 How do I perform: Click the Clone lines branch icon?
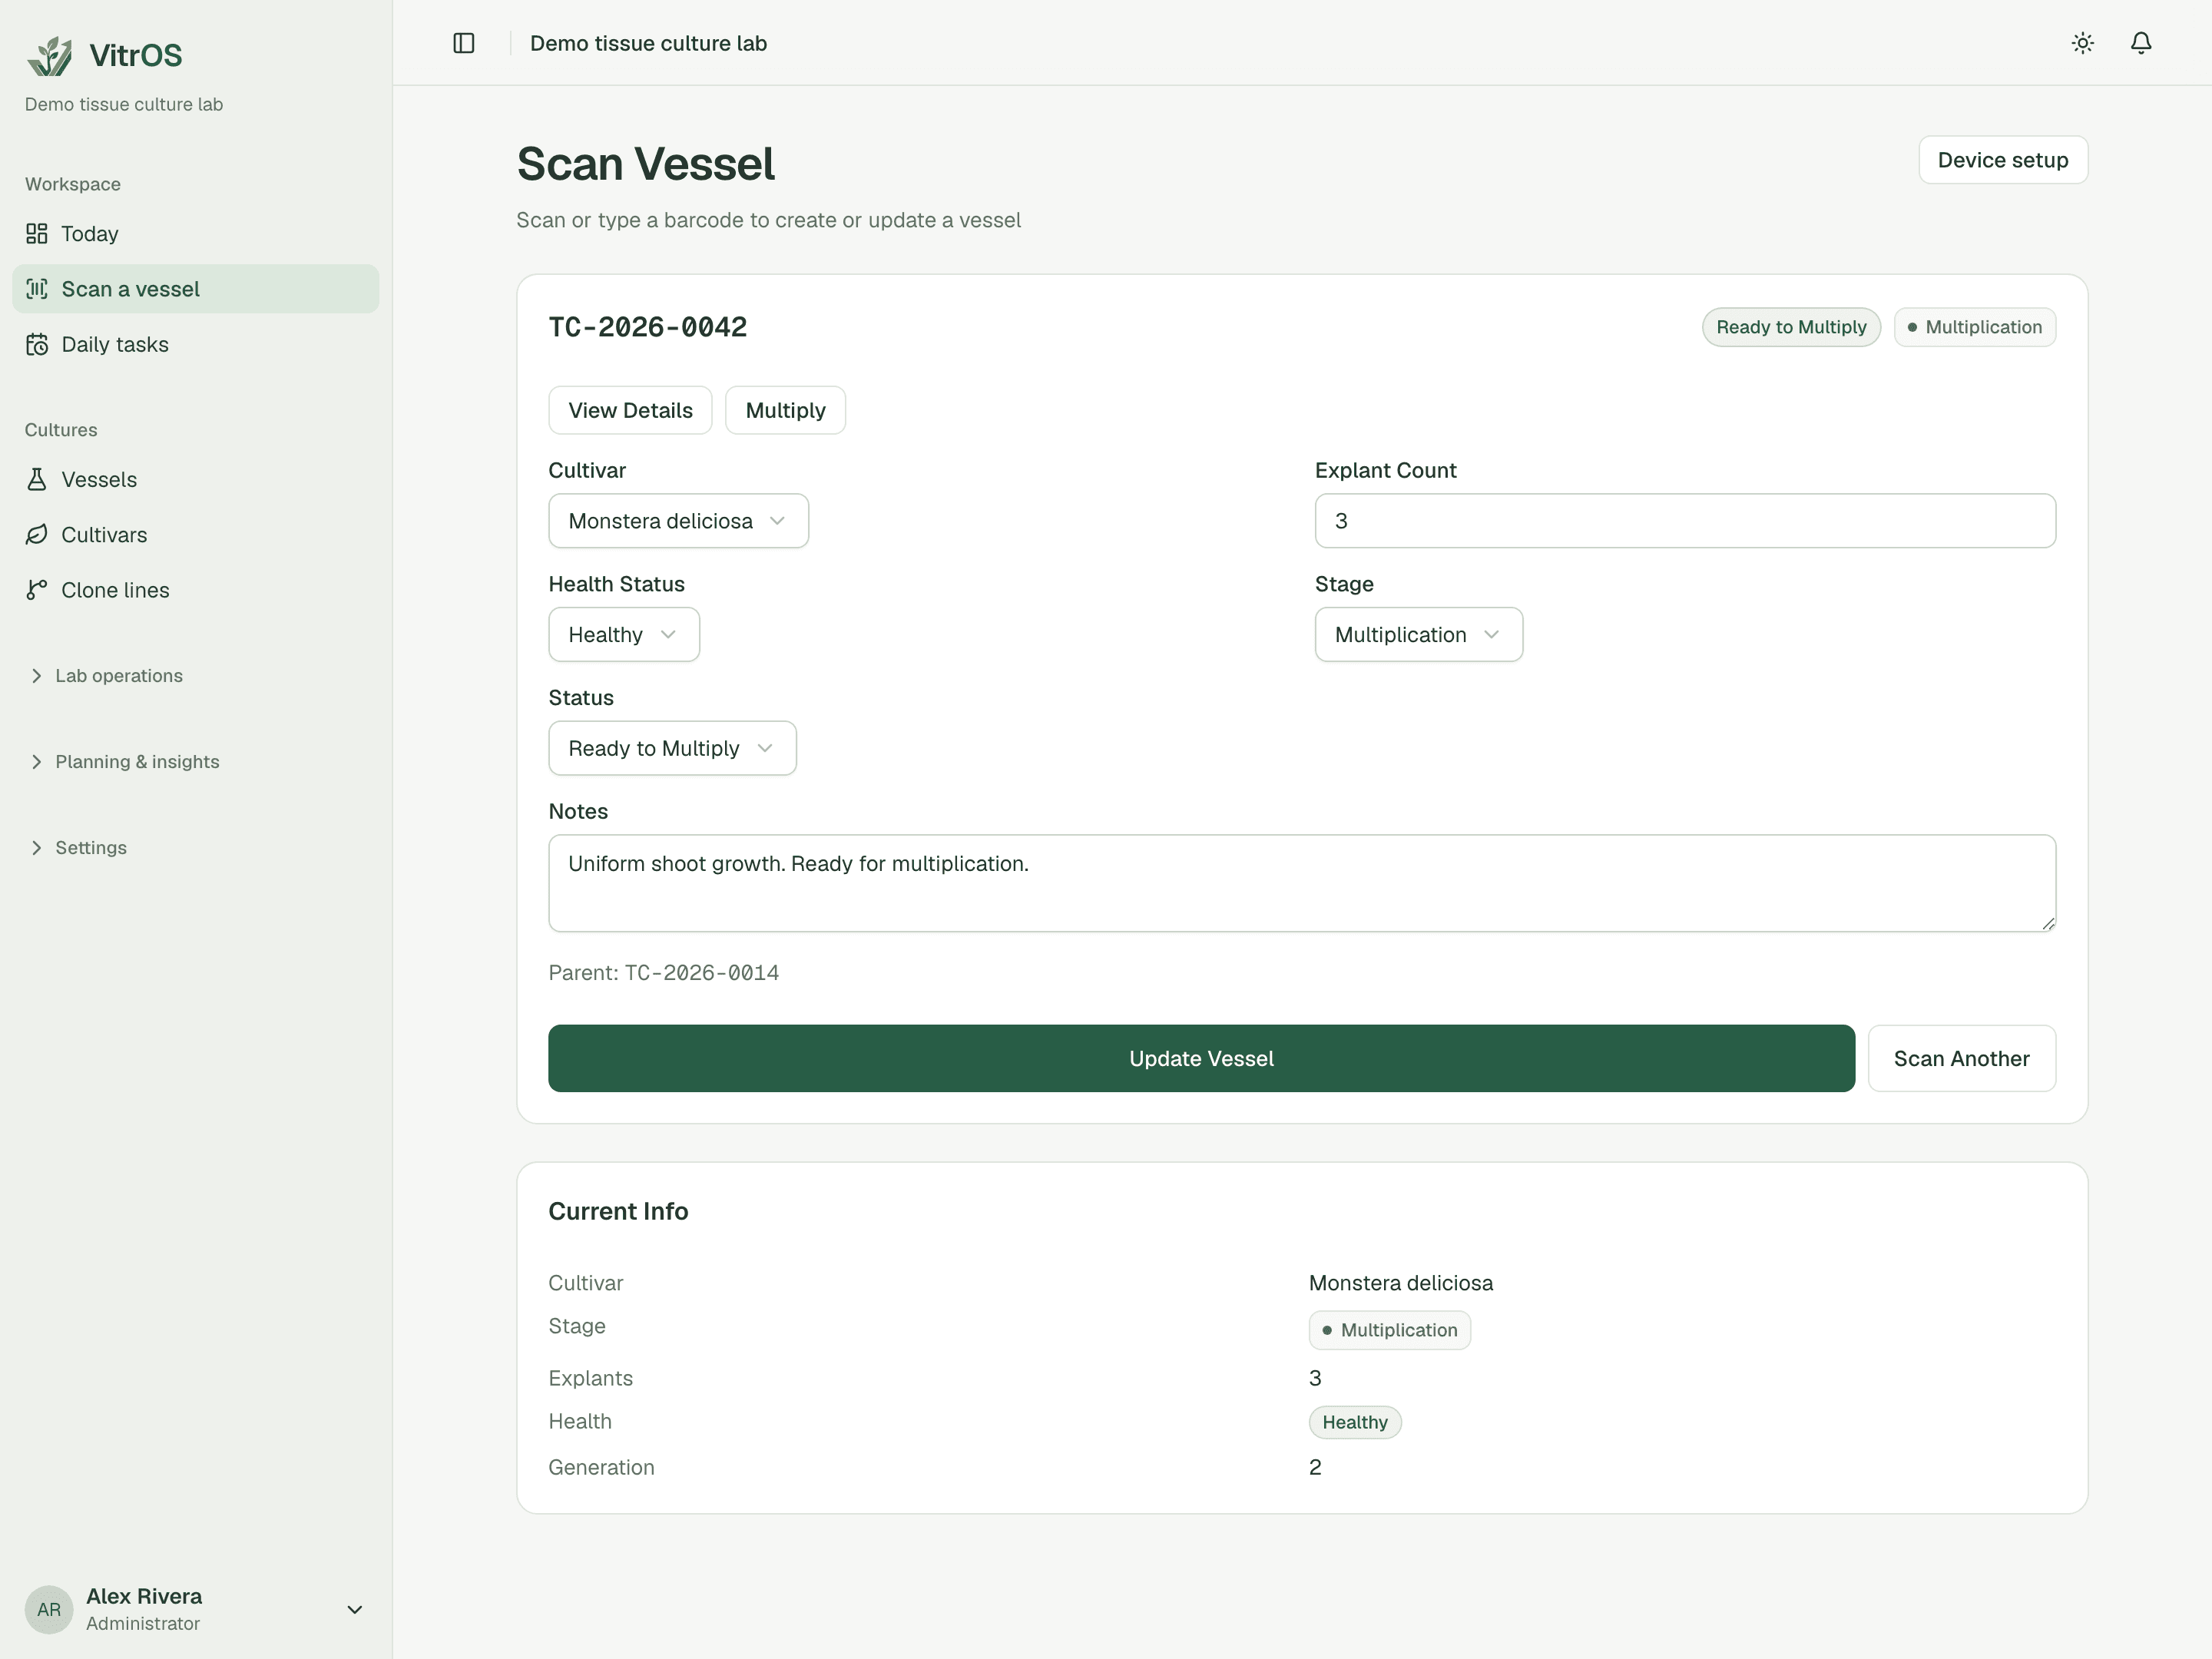tap(37, 590)
